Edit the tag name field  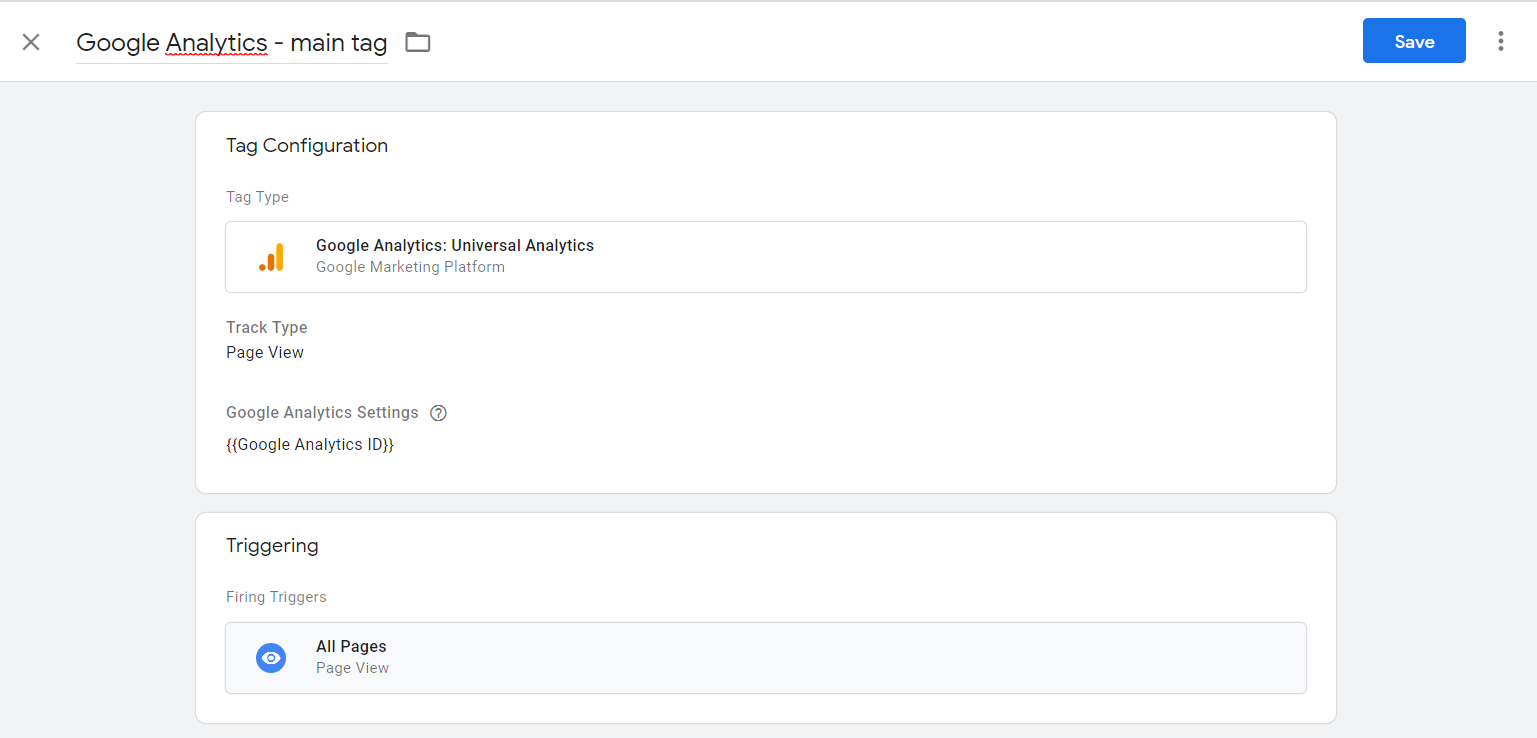pyautogui.click(x=231, y=42)
